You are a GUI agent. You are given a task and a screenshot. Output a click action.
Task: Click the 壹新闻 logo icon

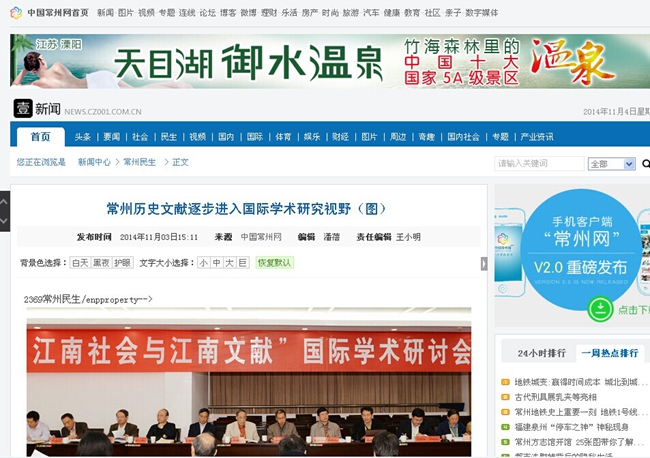pos(22,108)
